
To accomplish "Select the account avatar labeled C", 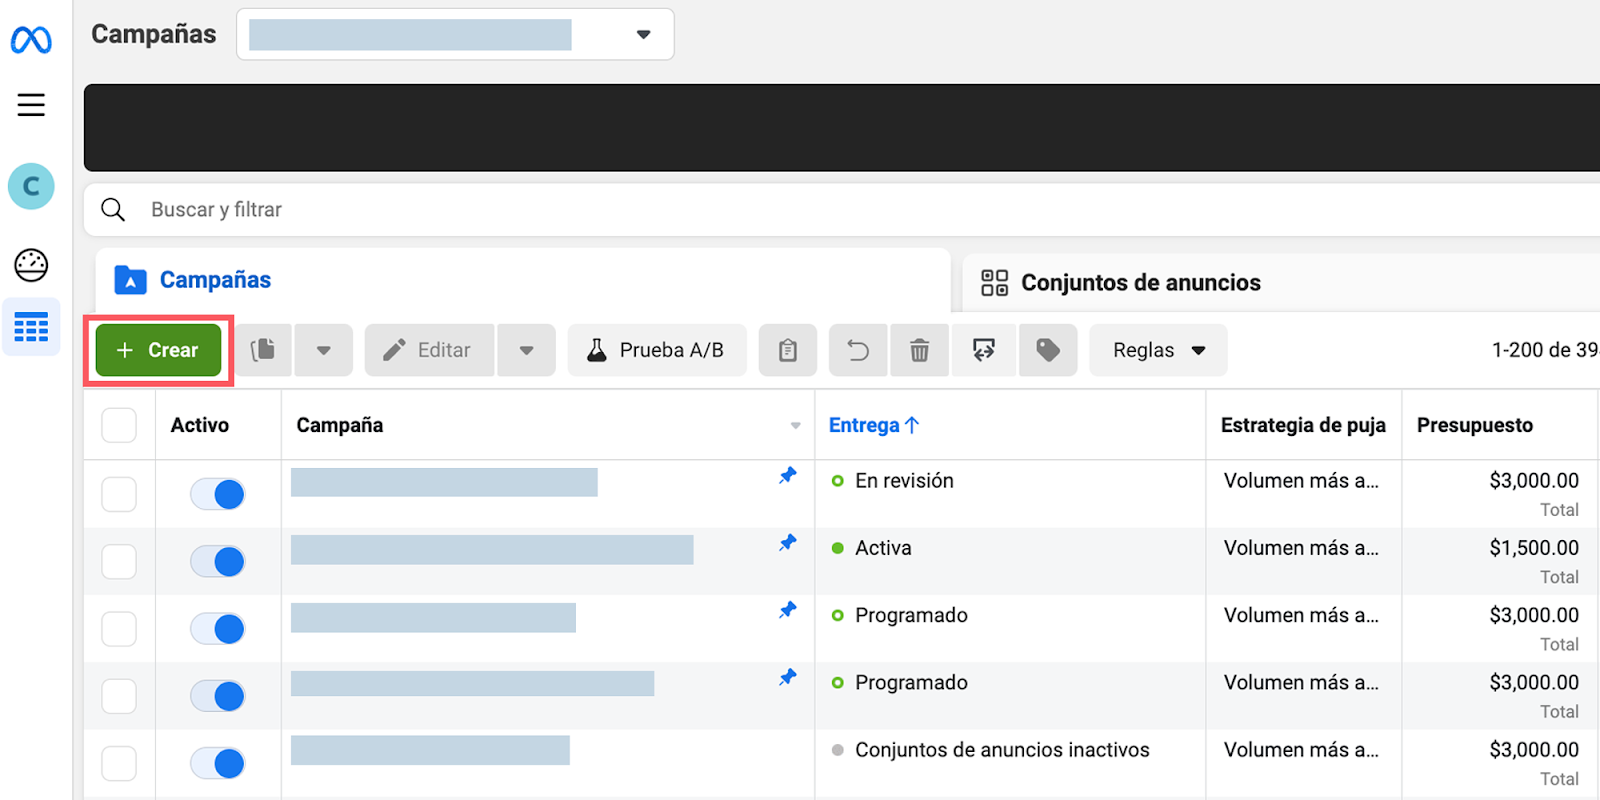I will (31, 186).
